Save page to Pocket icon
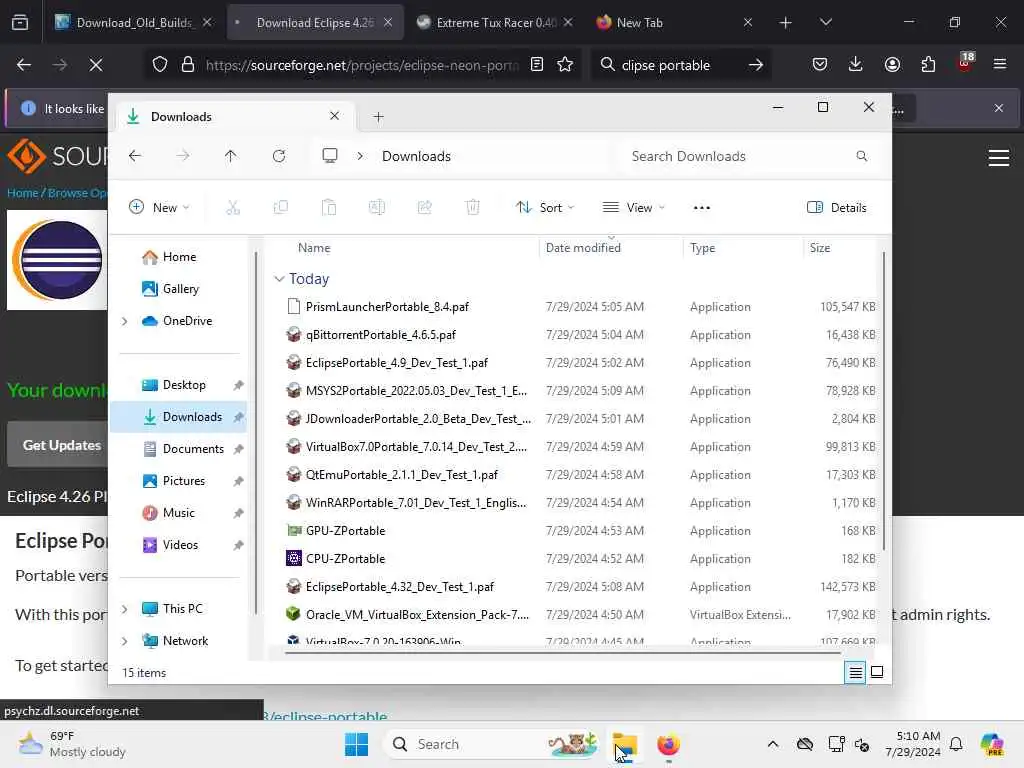The width and height of the screenshot is (1024, 768). tap(820, 64)
